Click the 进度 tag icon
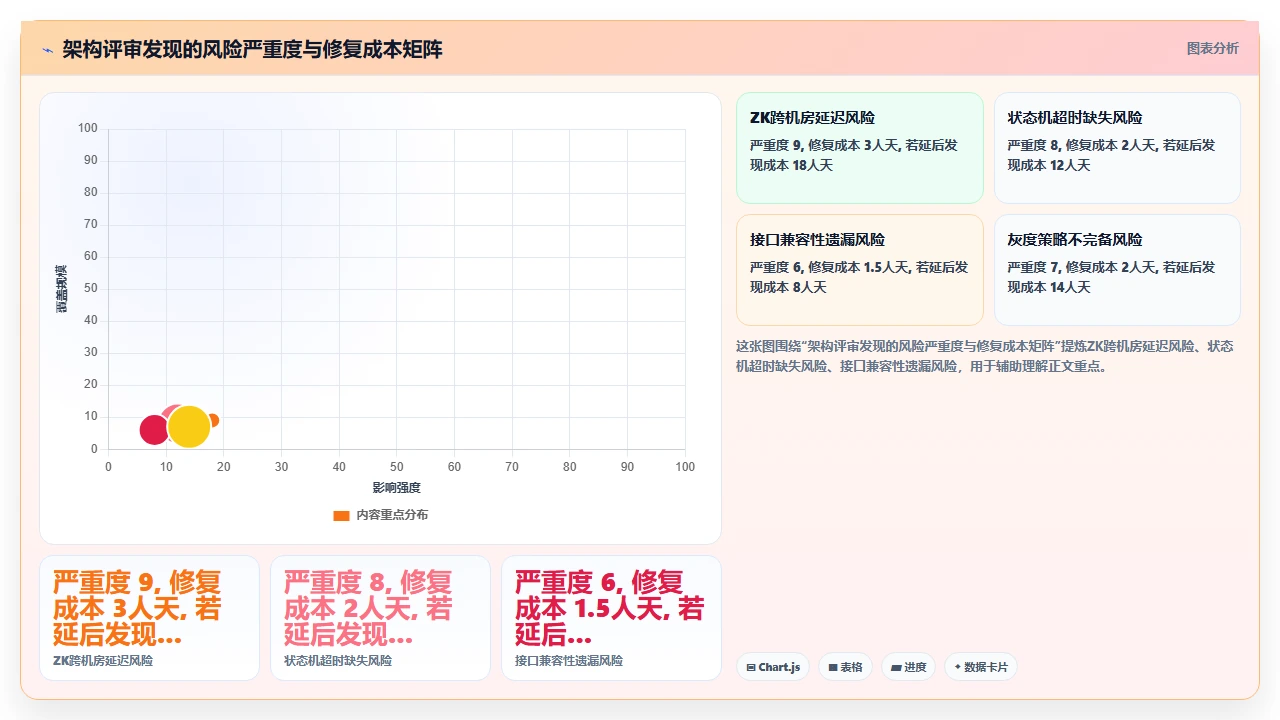Image resolution: width=1280 pixels, height=720 pixels. coord(896,667)
